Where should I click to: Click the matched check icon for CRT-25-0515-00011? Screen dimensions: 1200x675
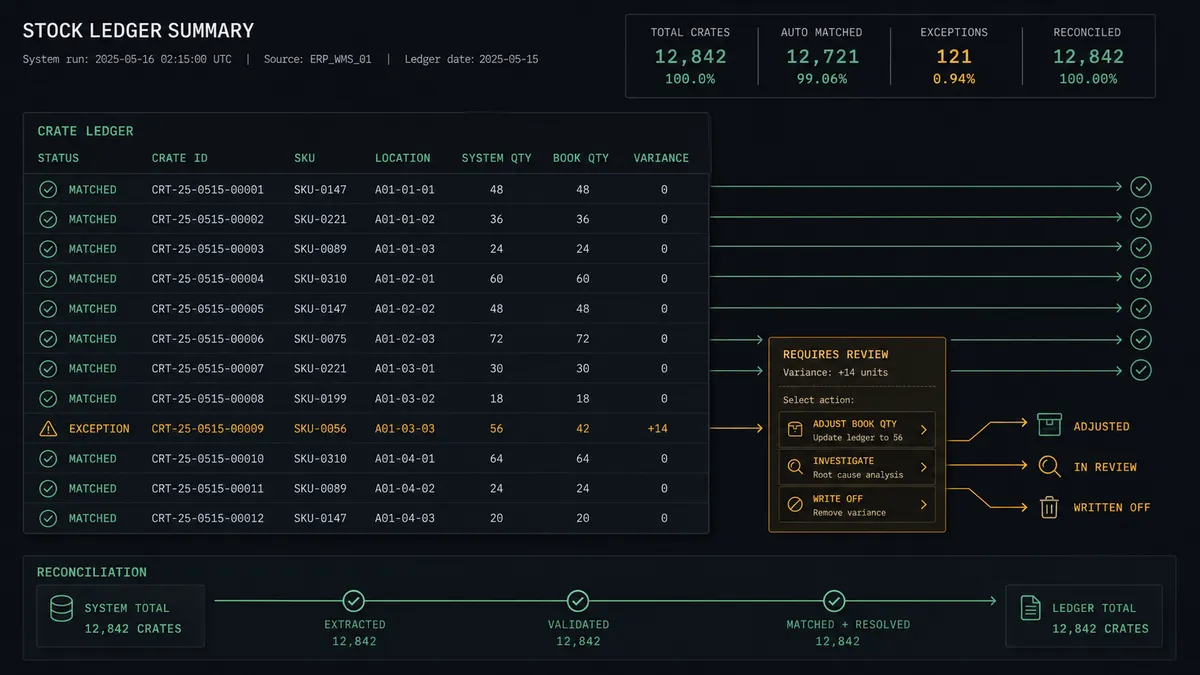[48, 489]
